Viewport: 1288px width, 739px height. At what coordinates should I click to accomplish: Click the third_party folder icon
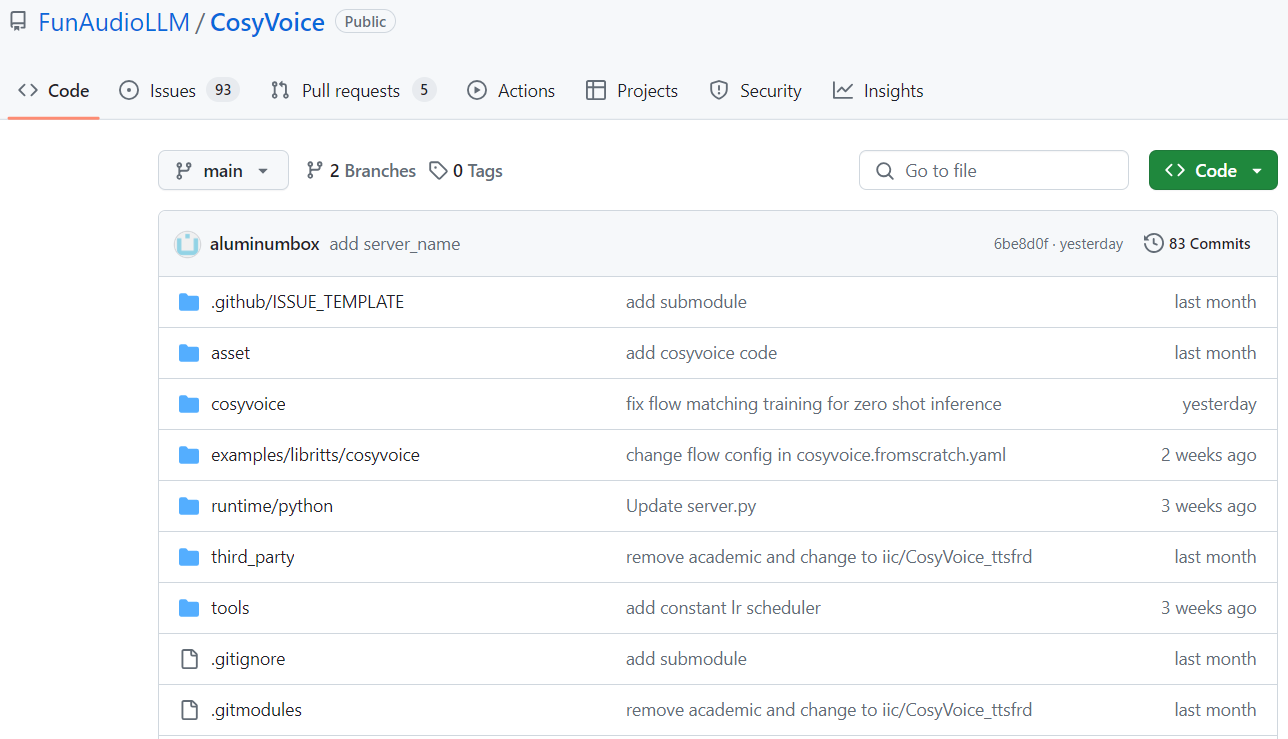[x=189, y=557]
